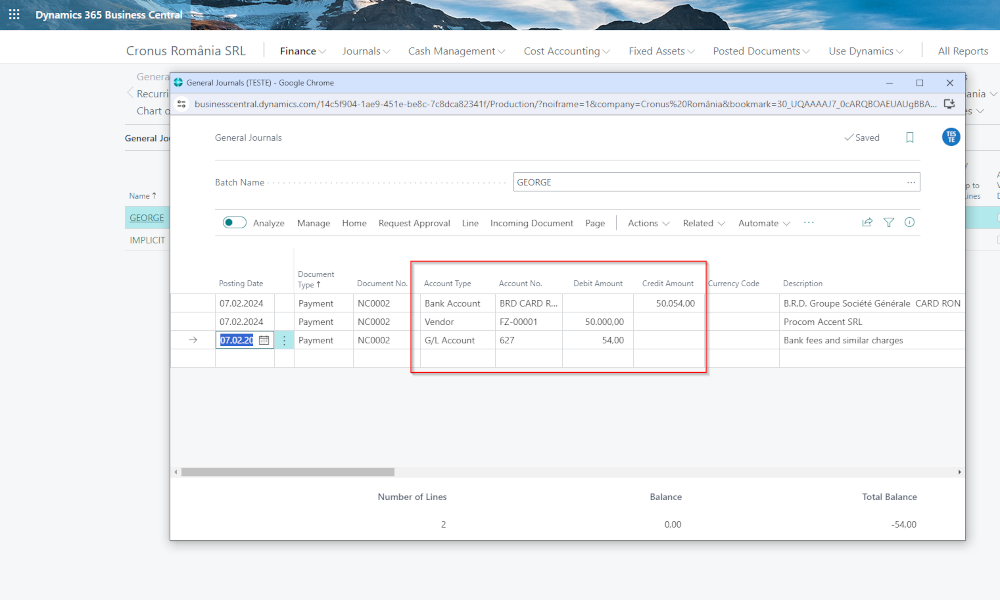Click BRD CARD R... account number cell
Image resolution: width=1000 pixels, height=600 pixels.
529,304
